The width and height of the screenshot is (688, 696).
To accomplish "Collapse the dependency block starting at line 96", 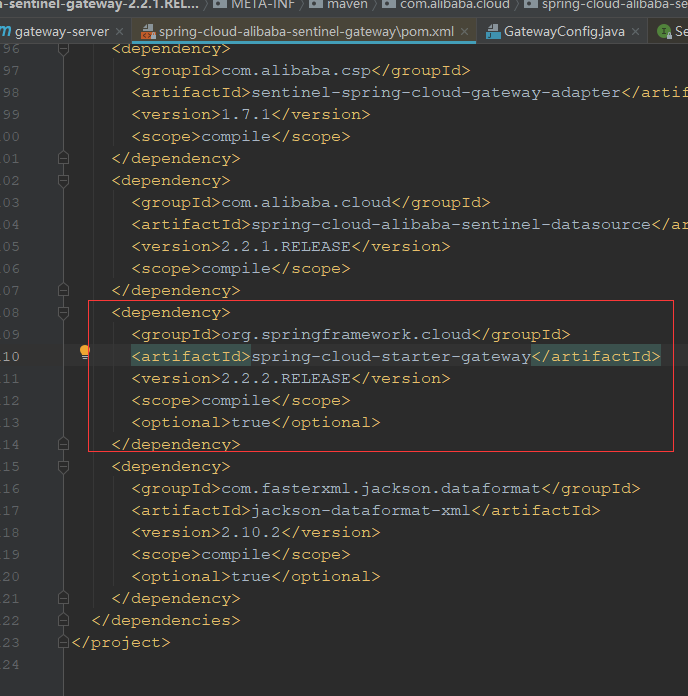I will (x=63, y=48).
